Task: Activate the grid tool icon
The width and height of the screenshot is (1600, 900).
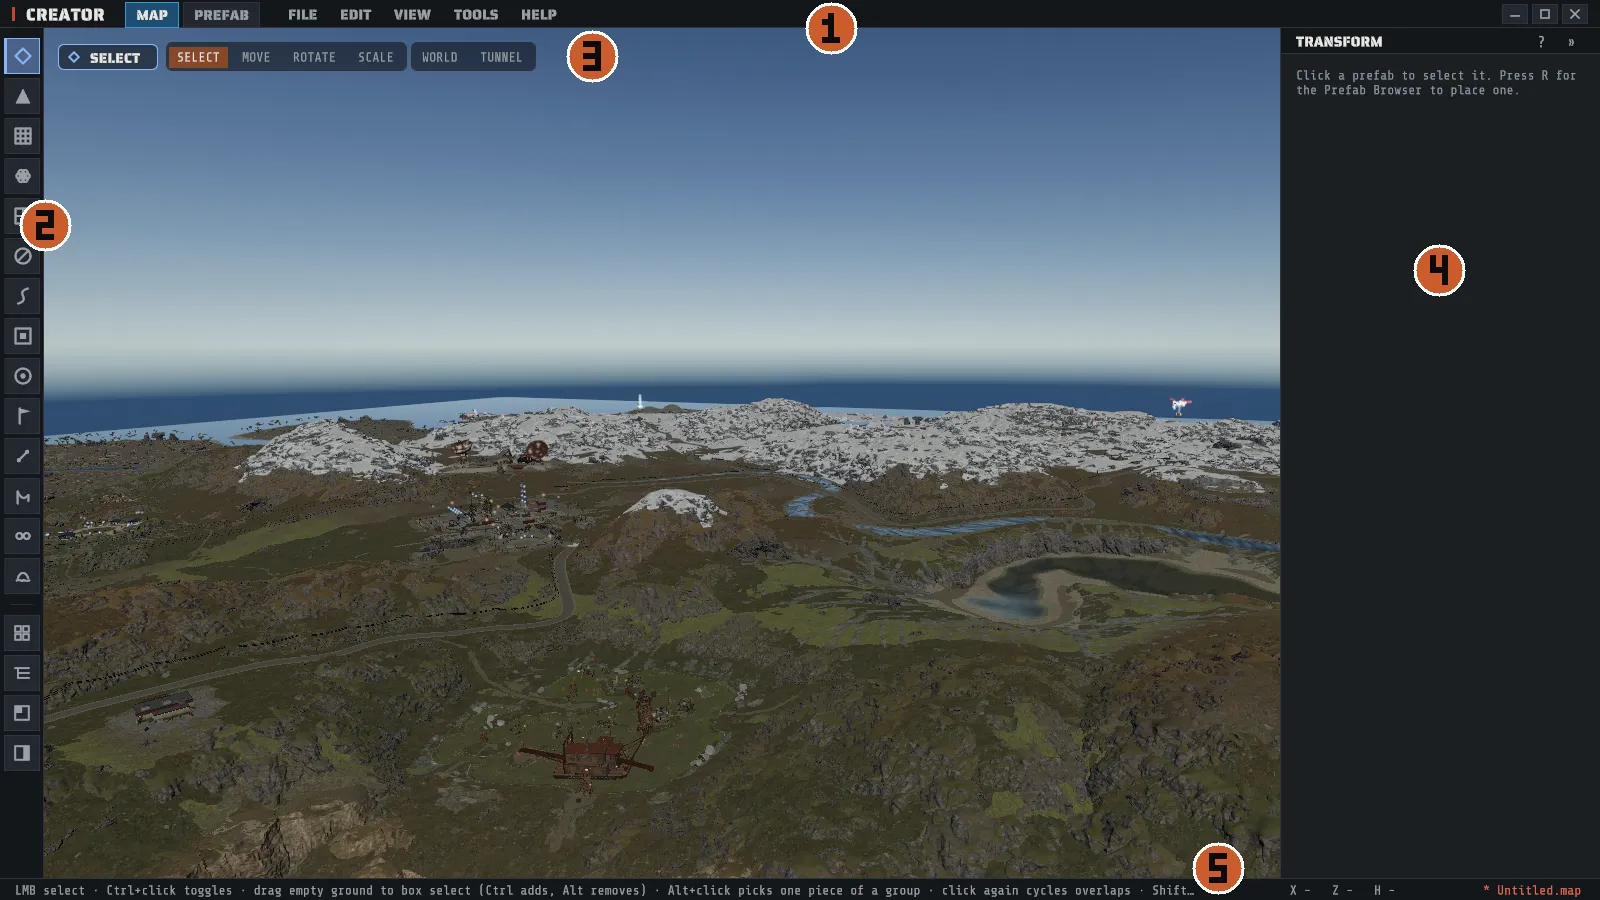Action: tap(22, 136)
